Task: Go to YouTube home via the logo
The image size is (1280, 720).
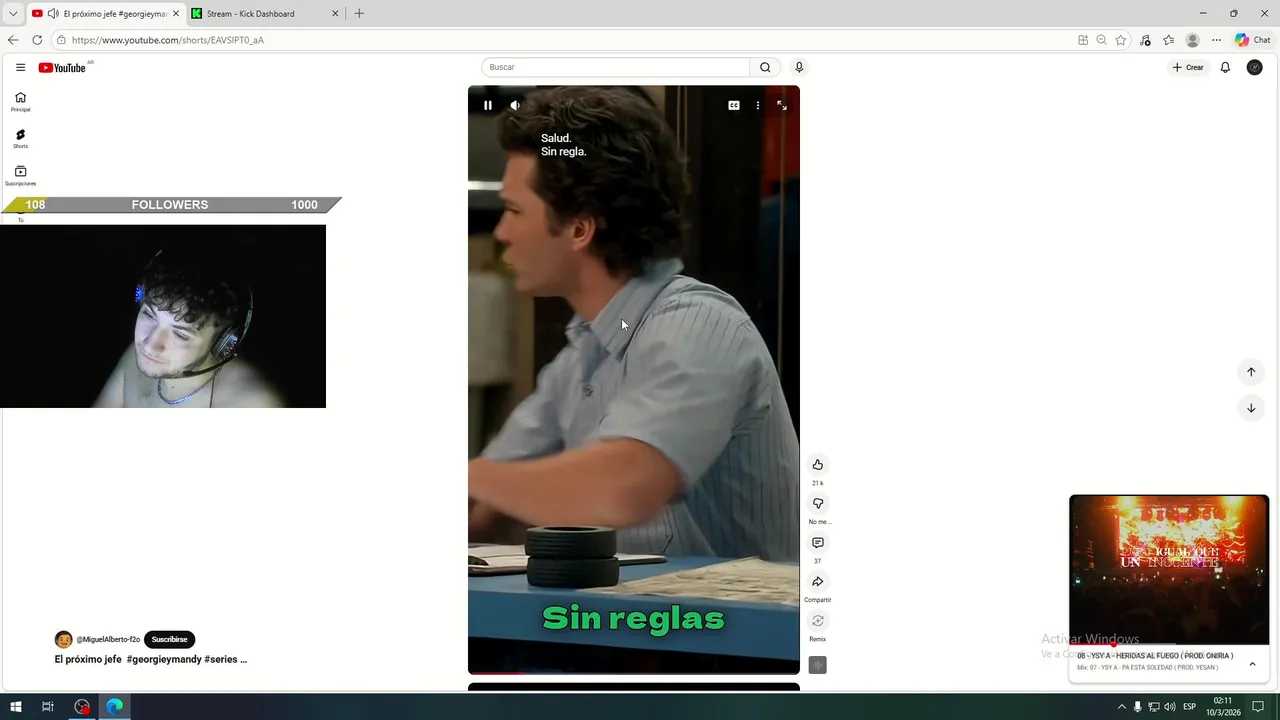Action: (x=62, y=67)
